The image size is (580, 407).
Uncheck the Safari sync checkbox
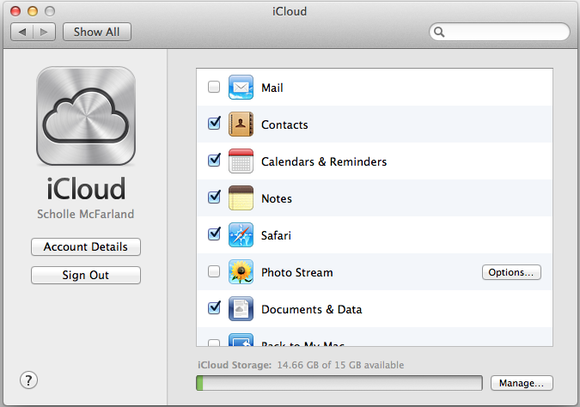click(214, 234)
